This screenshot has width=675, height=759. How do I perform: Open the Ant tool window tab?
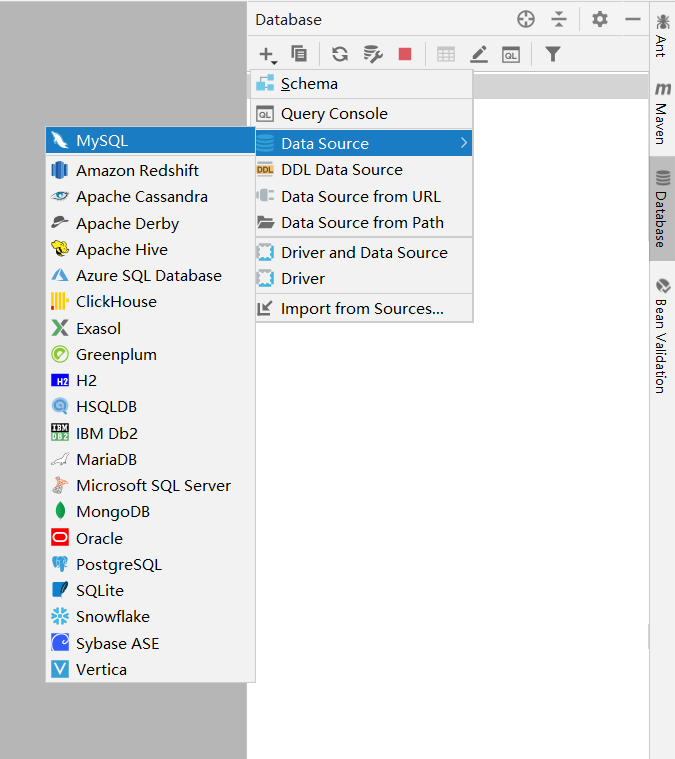(661, 36)
